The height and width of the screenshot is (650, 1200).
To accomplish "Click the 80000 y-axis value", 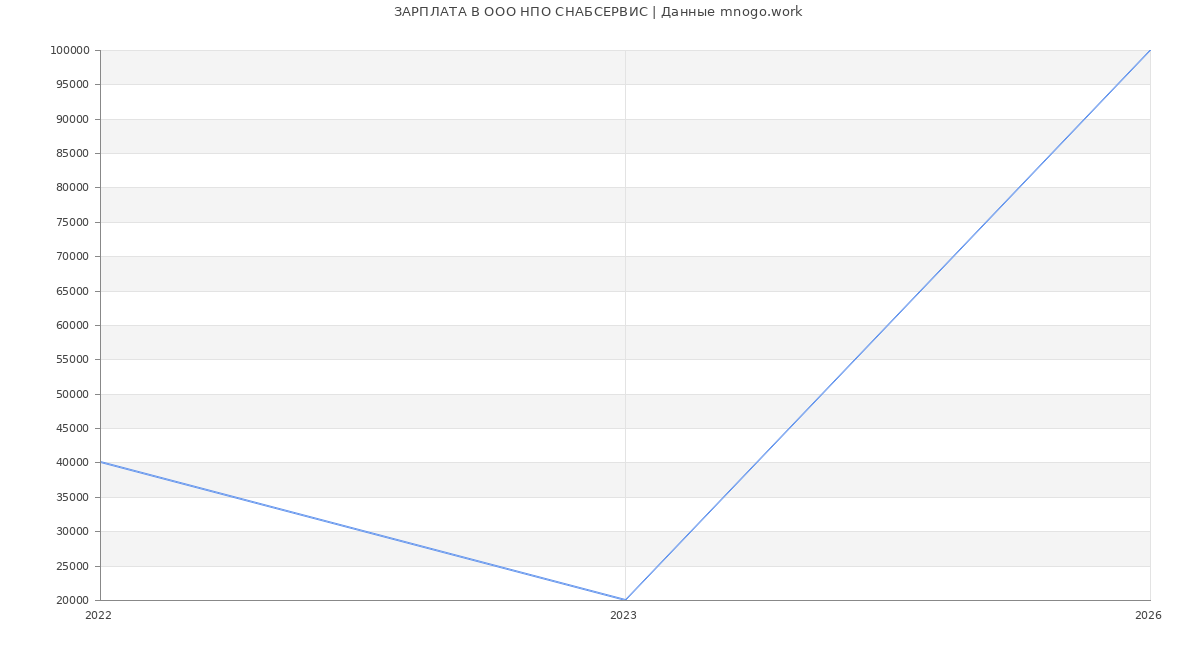I will pyautogui.click(x=72, y=187).
